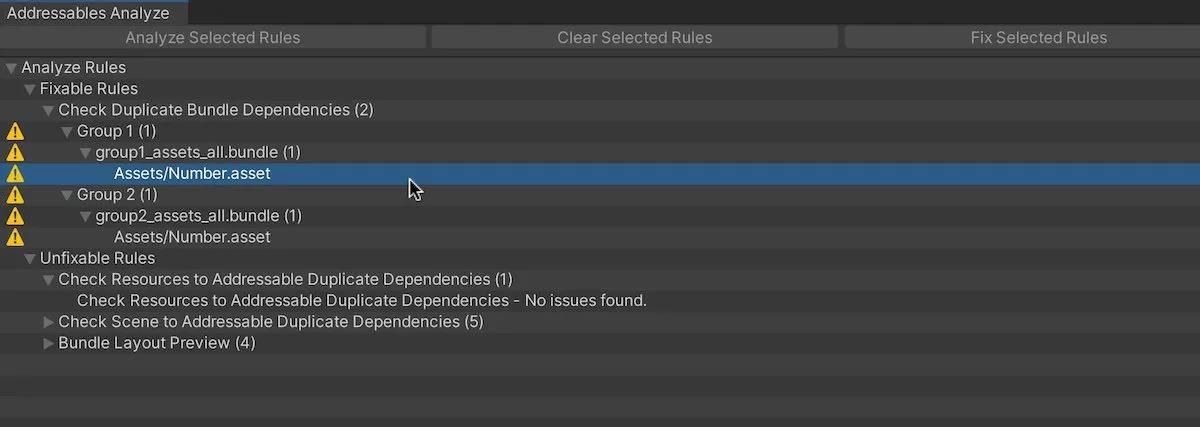Click warning icon beside Group 2
Screen dimensions: 1200x427
[x=15, y=195]
